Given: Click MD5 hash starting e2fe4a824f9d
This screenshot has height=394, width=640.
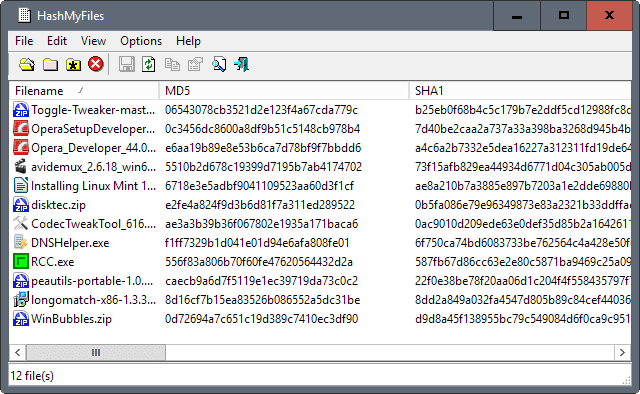Looking at the screenshot, I should [260, 205].
